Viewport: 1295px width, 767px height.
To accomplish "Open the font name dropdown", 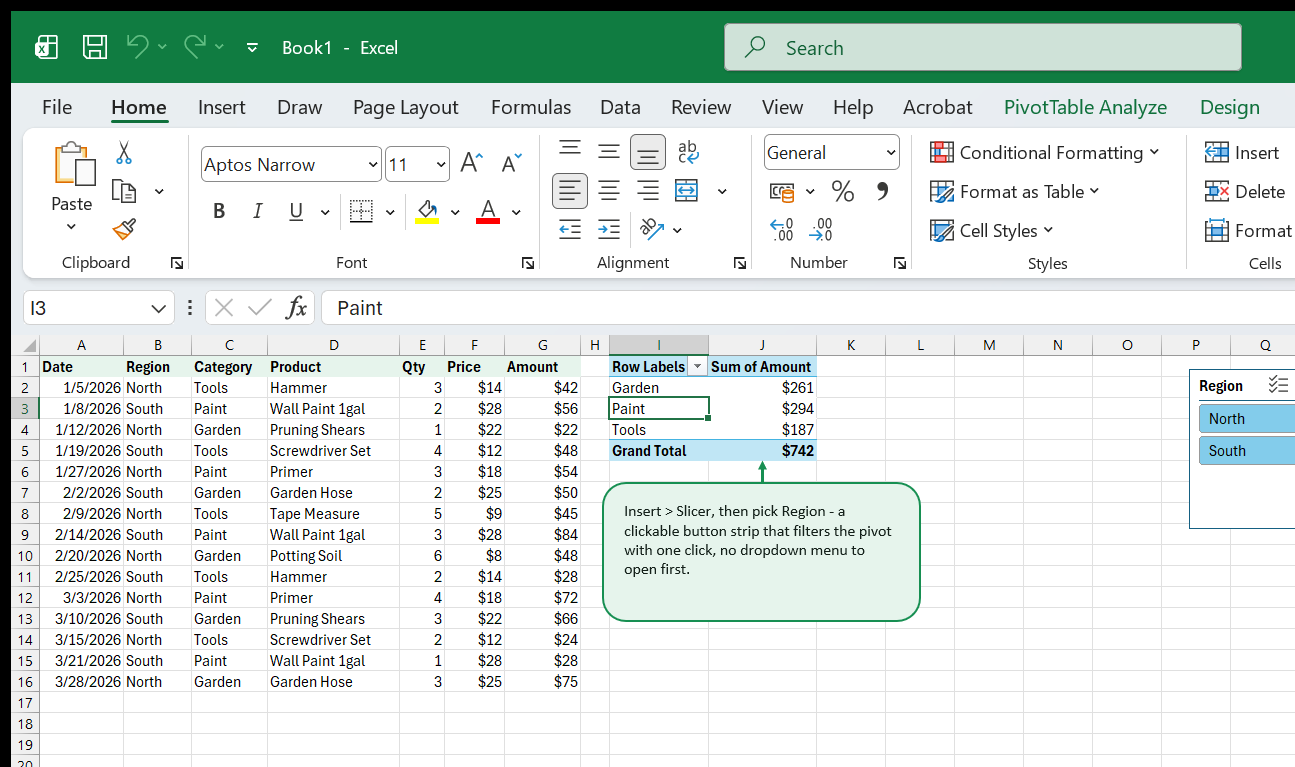I will pyautogui.click(x=373, y=165).
